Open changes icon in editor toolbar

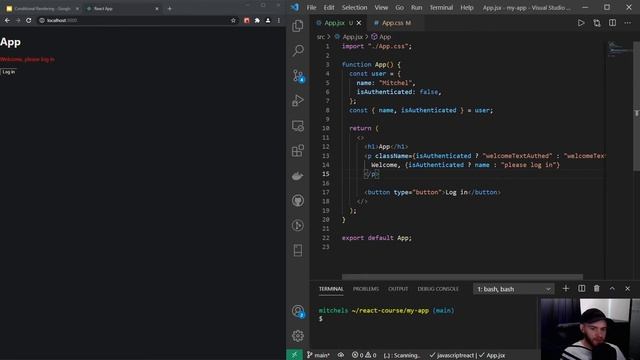click(x=597, y=23)
